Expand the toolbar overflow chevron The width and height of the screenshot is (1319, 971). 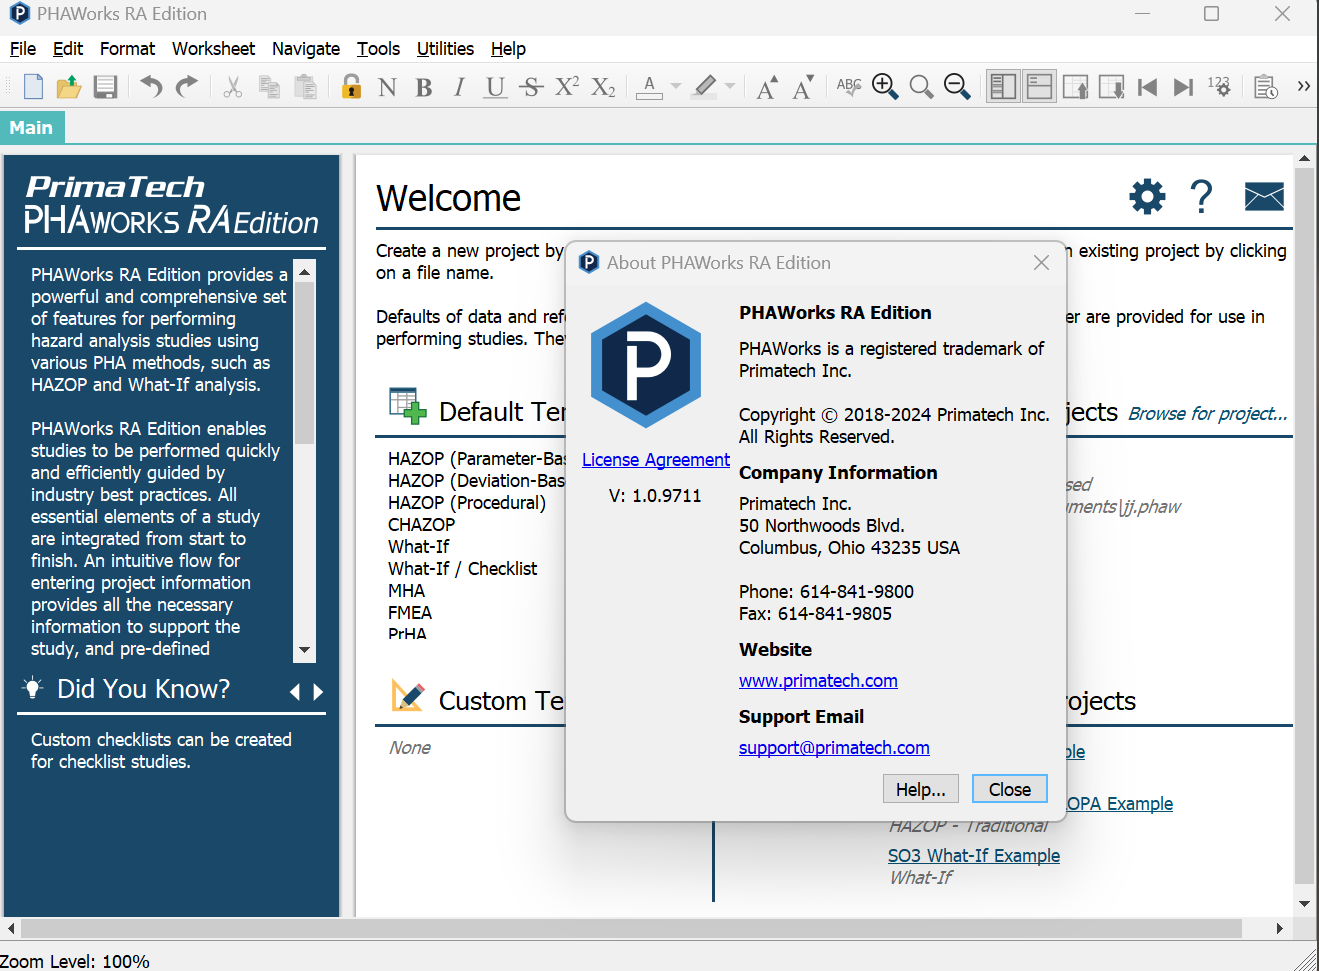[x=1304, y=87]
